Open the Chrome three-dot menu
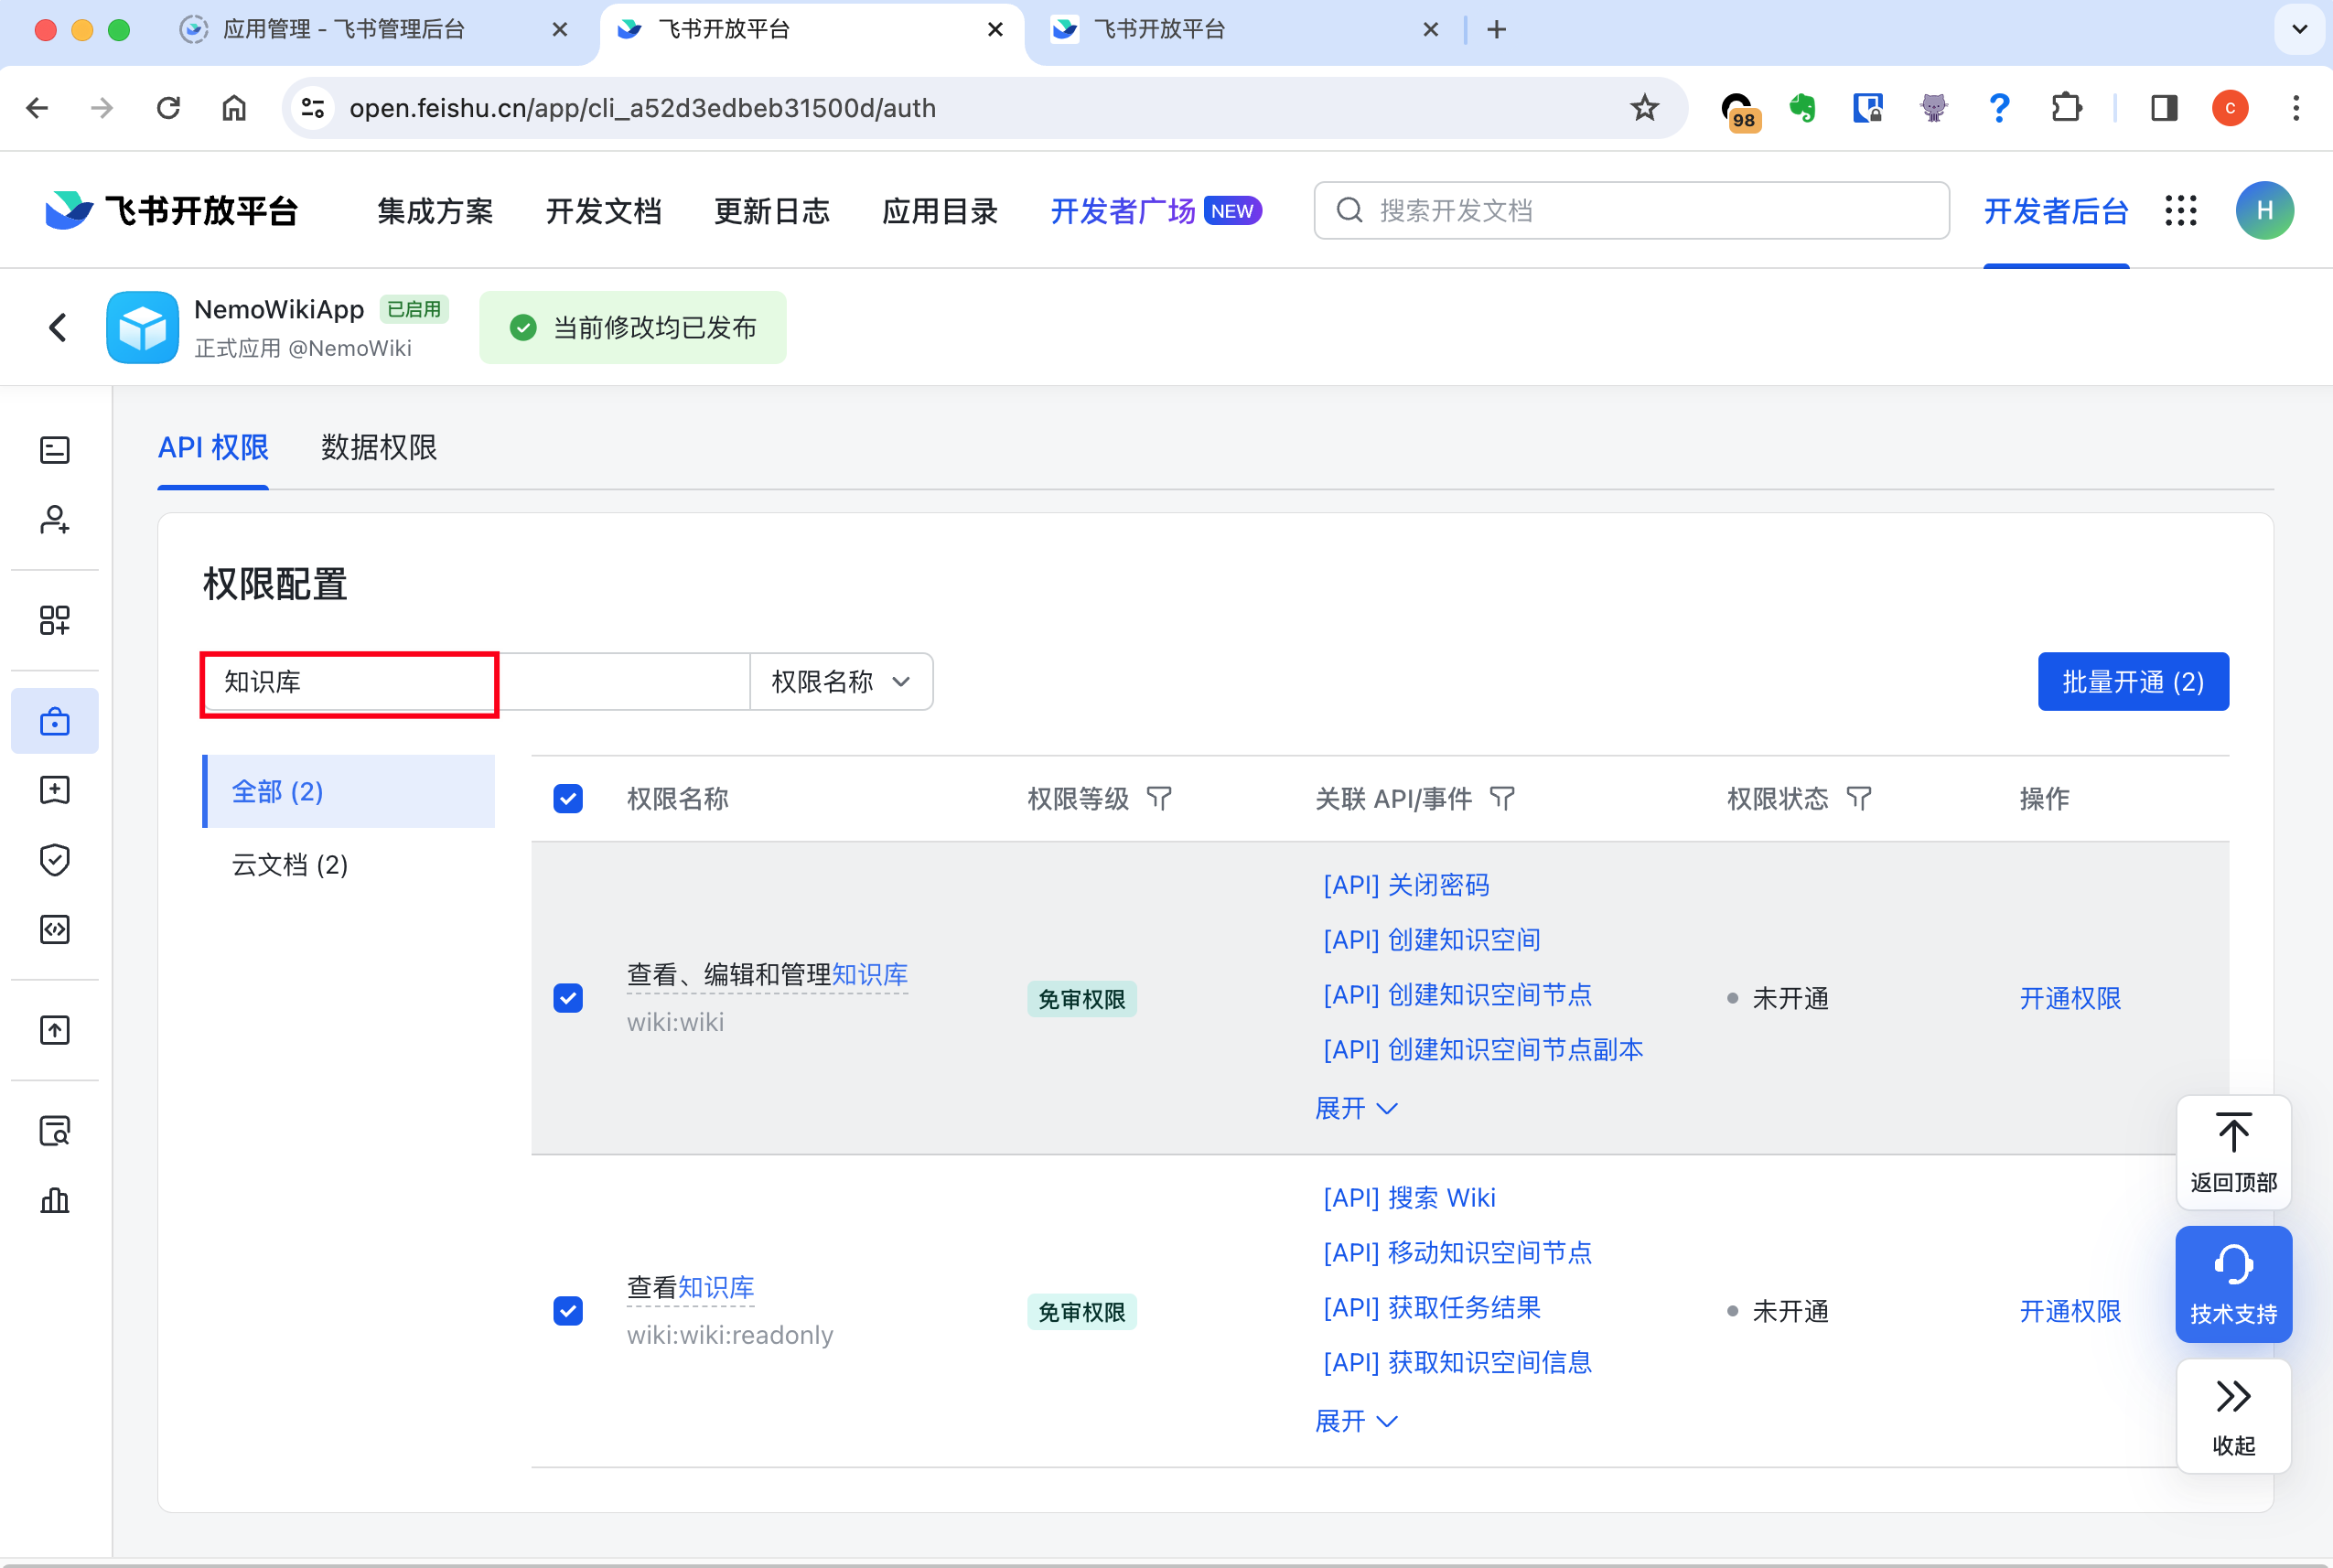 click(2296, 108)
